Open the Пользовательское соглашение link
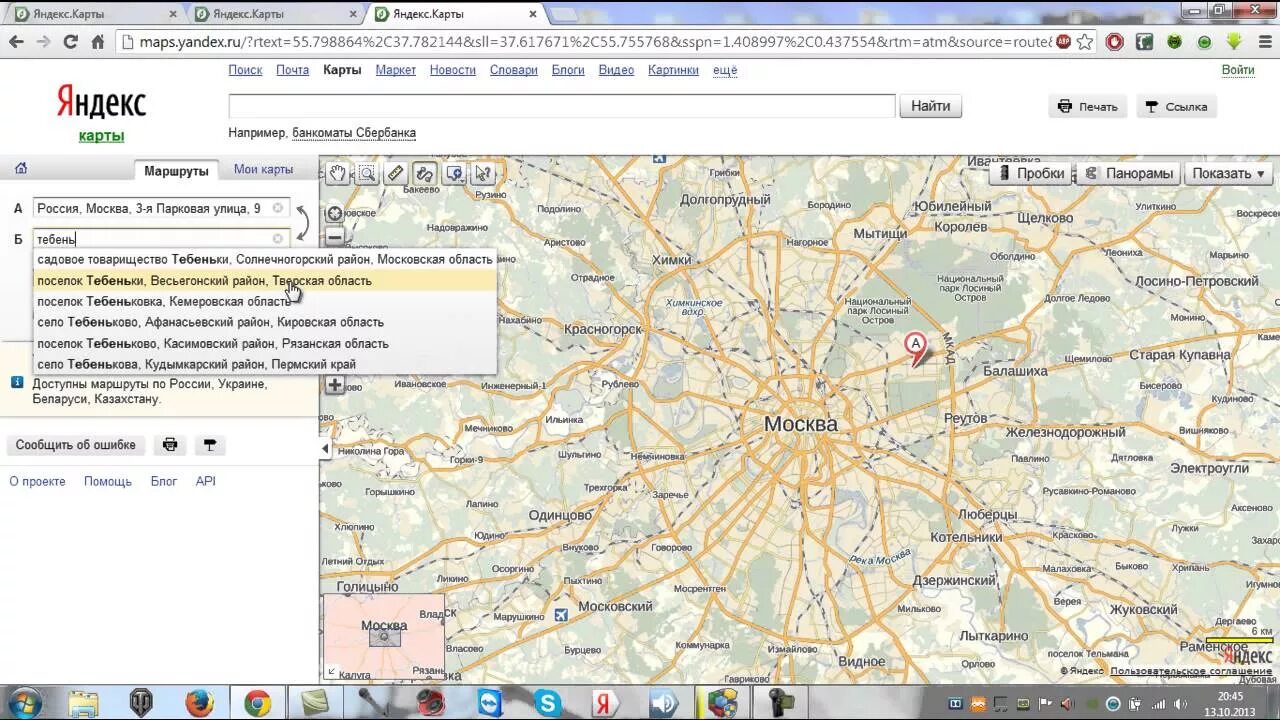This screenshot has width=1280, height=720. coord(1191,671)
